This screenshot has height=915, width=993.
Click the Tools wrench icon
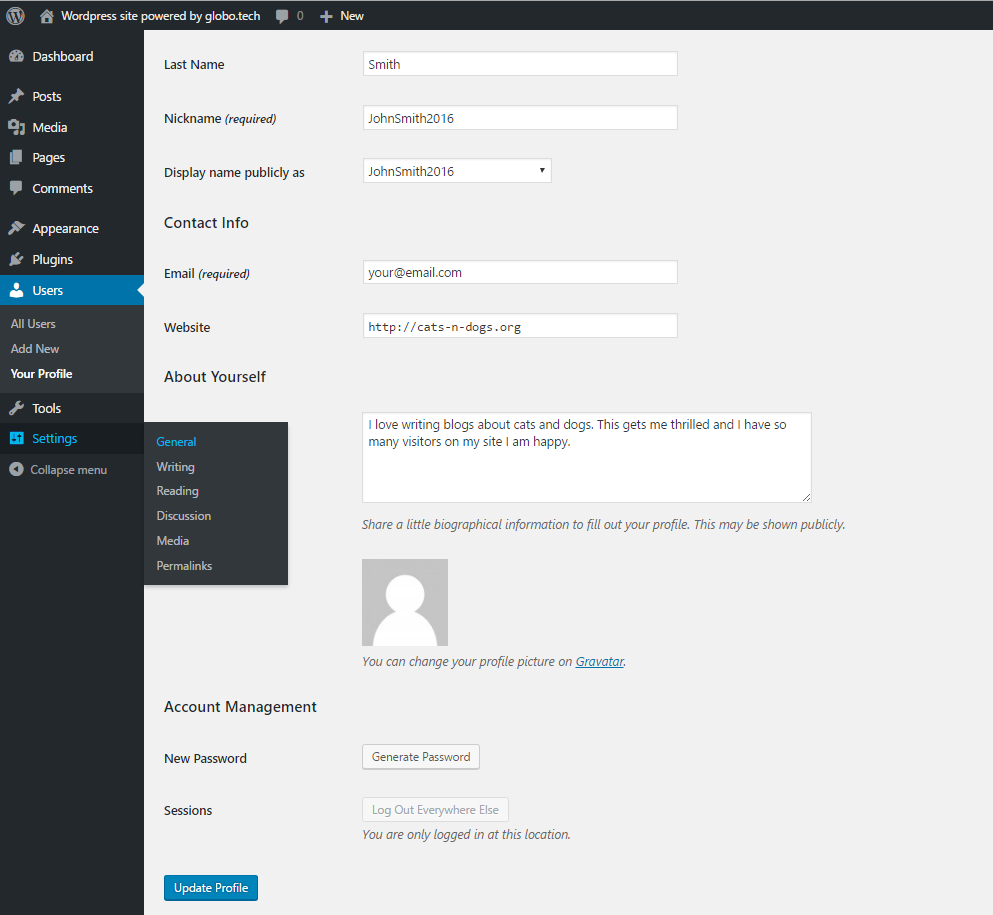coord(16,408)
